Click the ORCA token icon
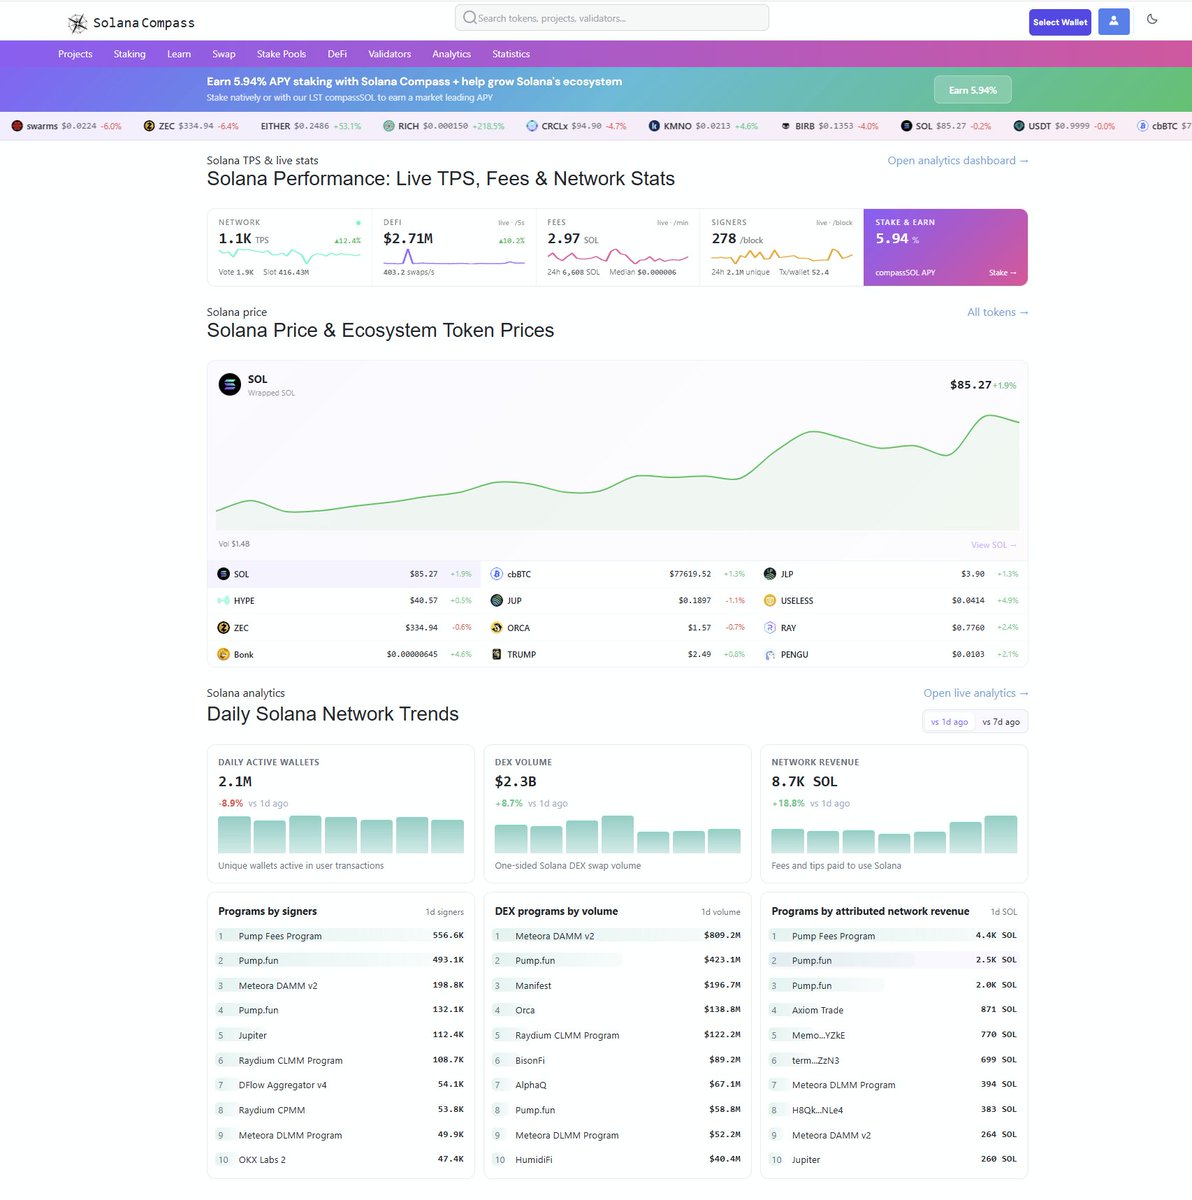 pyautogui.click(x=497, y=628)
